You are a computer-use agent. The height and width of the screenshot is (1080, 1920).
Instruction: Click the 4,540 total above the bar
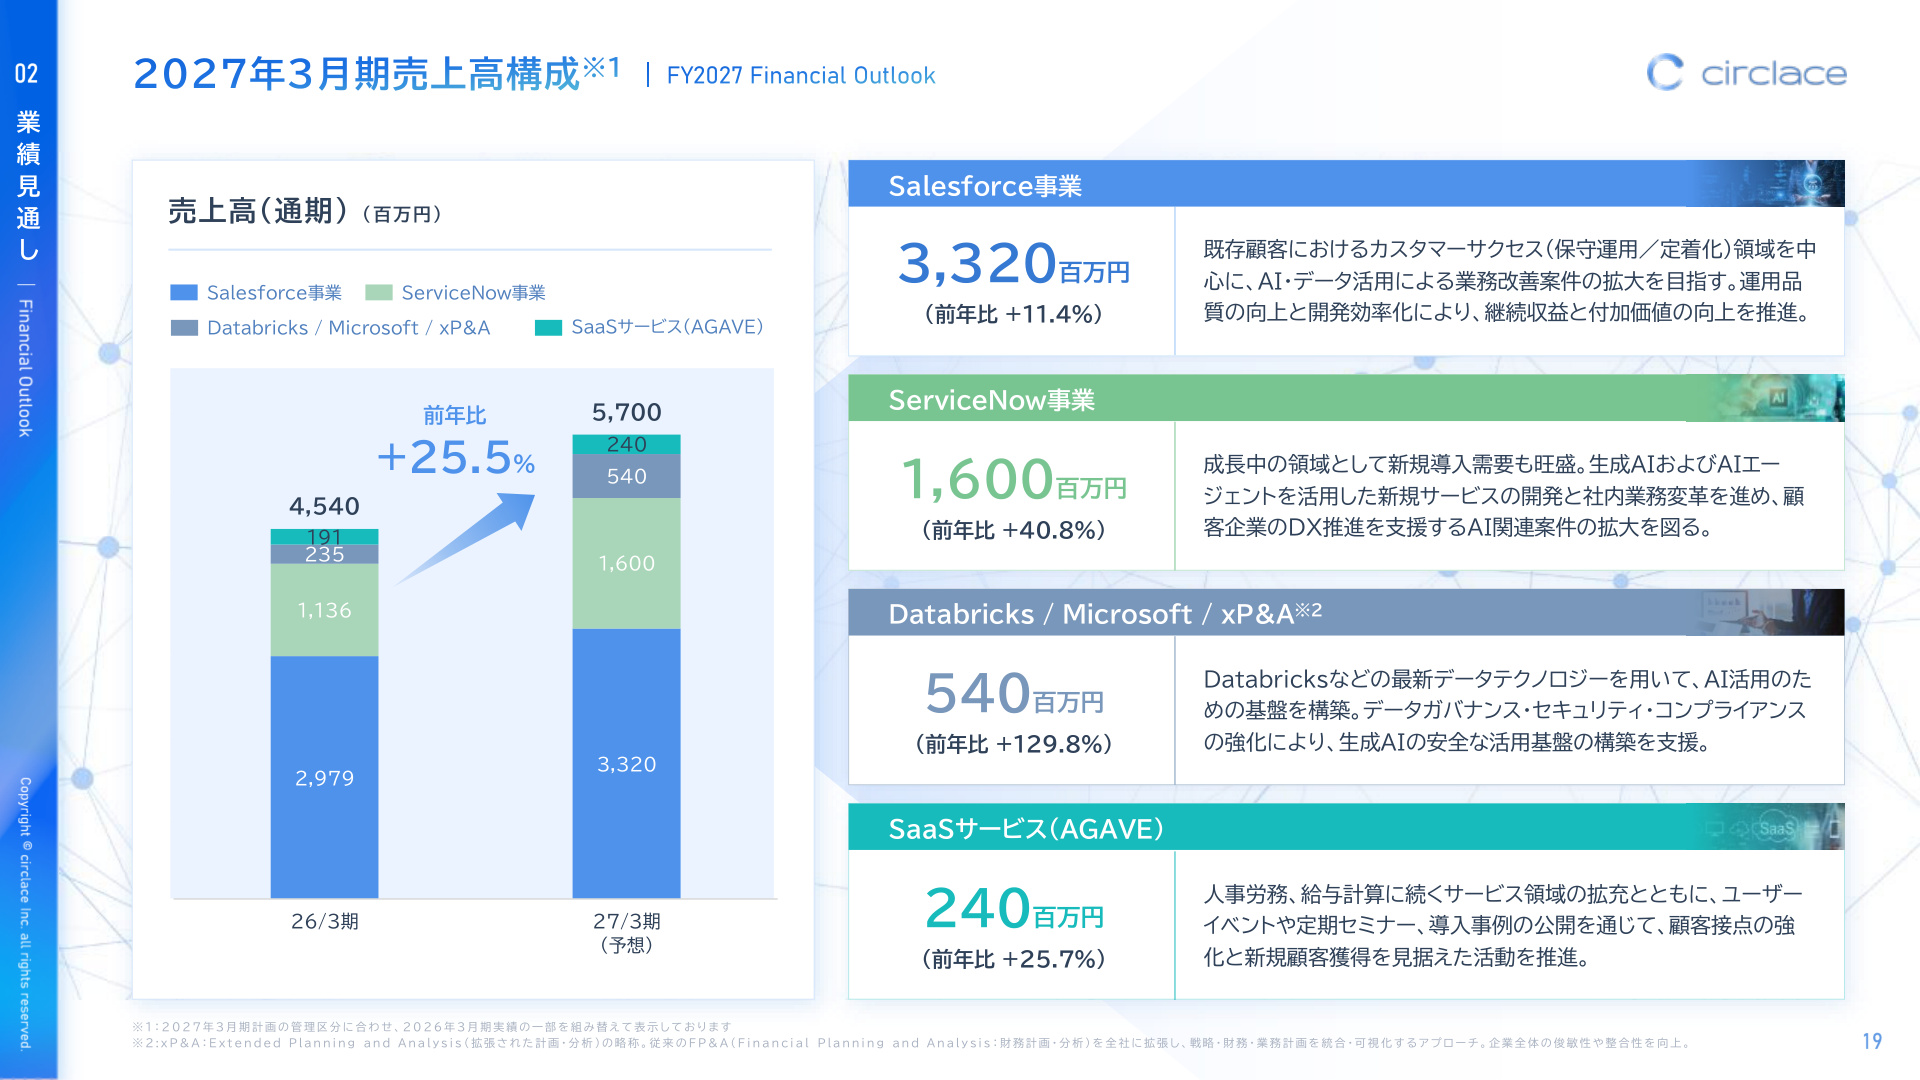[324, 506]
